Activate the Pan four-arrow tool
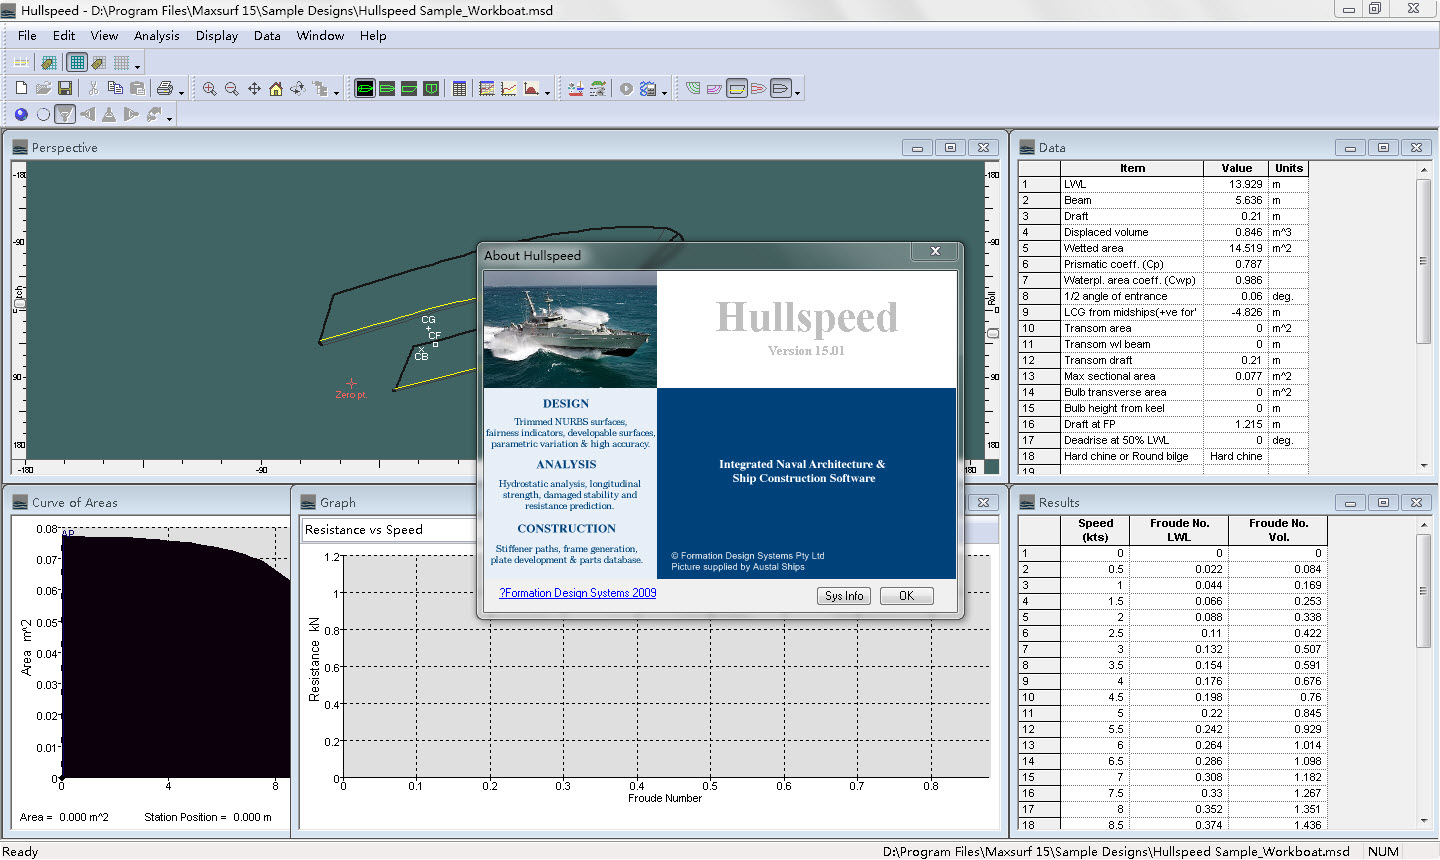The height and width of the screenshot is (860, 1440). pyautogui.click(x=254, y=89)
